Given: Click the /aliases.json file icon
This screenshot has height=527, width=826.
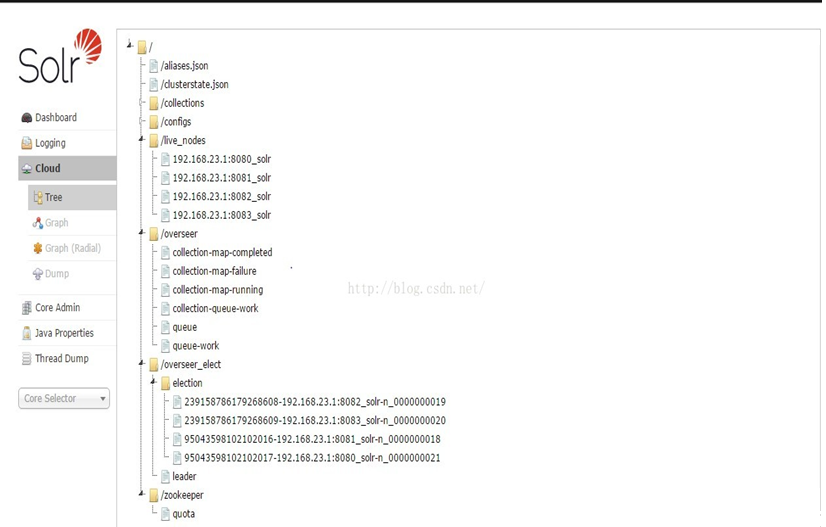Looking at the screenshot, I should [x=154, y=66].
